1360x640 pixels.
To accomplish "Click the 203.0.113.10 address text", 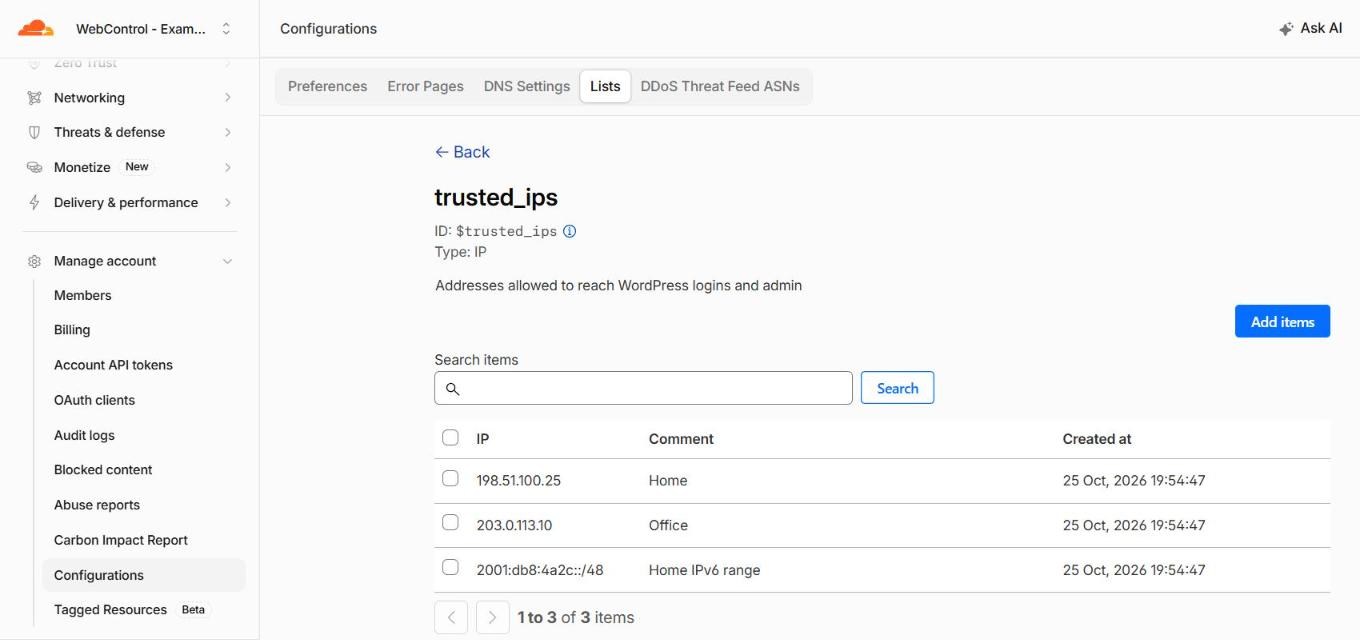I will pos(514,525).
